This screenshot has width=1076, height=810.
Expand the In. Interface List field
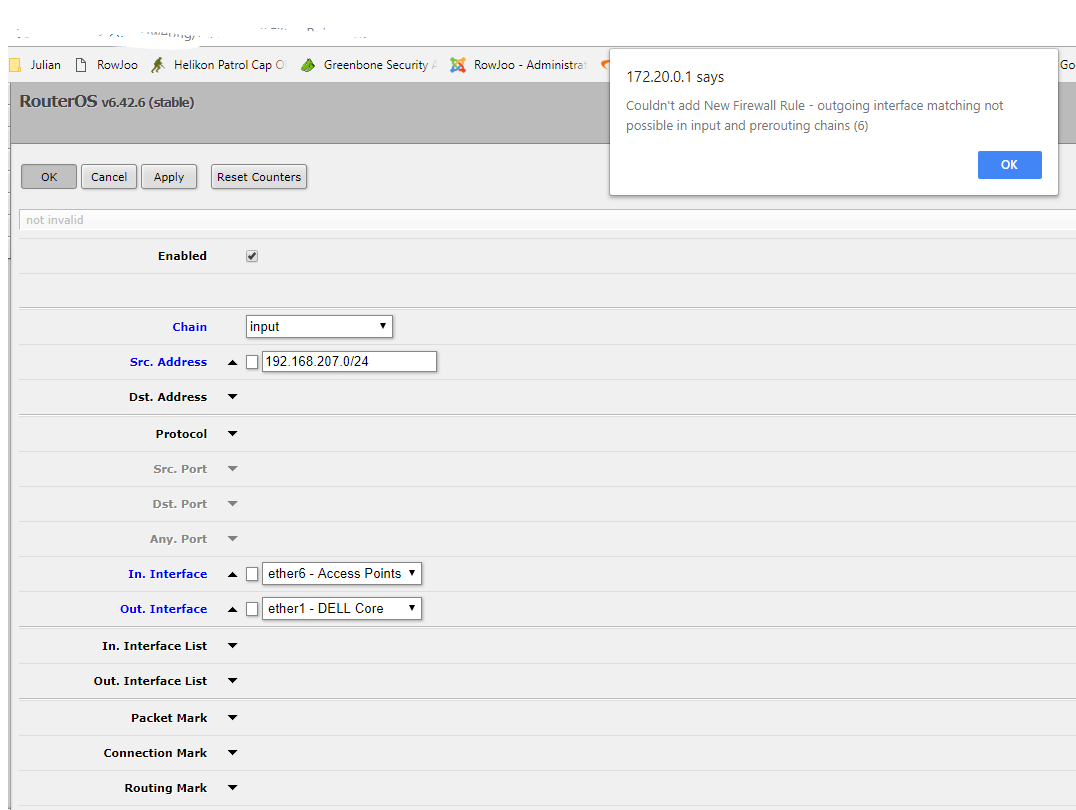pos(233,646)
